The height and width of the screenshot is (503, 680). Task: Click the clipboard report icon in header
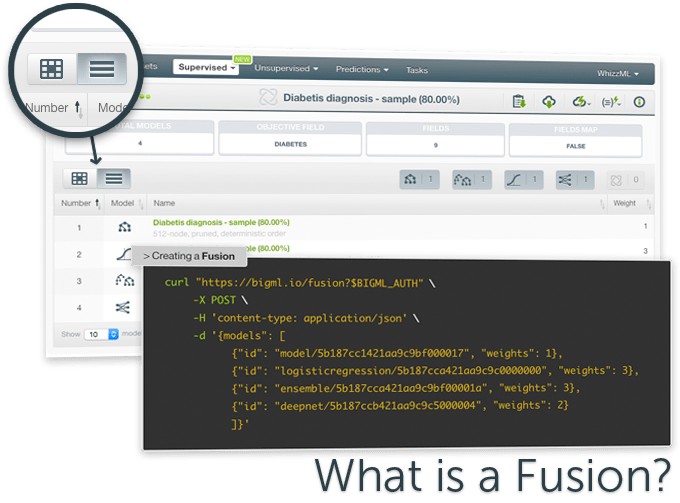click(519, 100)
